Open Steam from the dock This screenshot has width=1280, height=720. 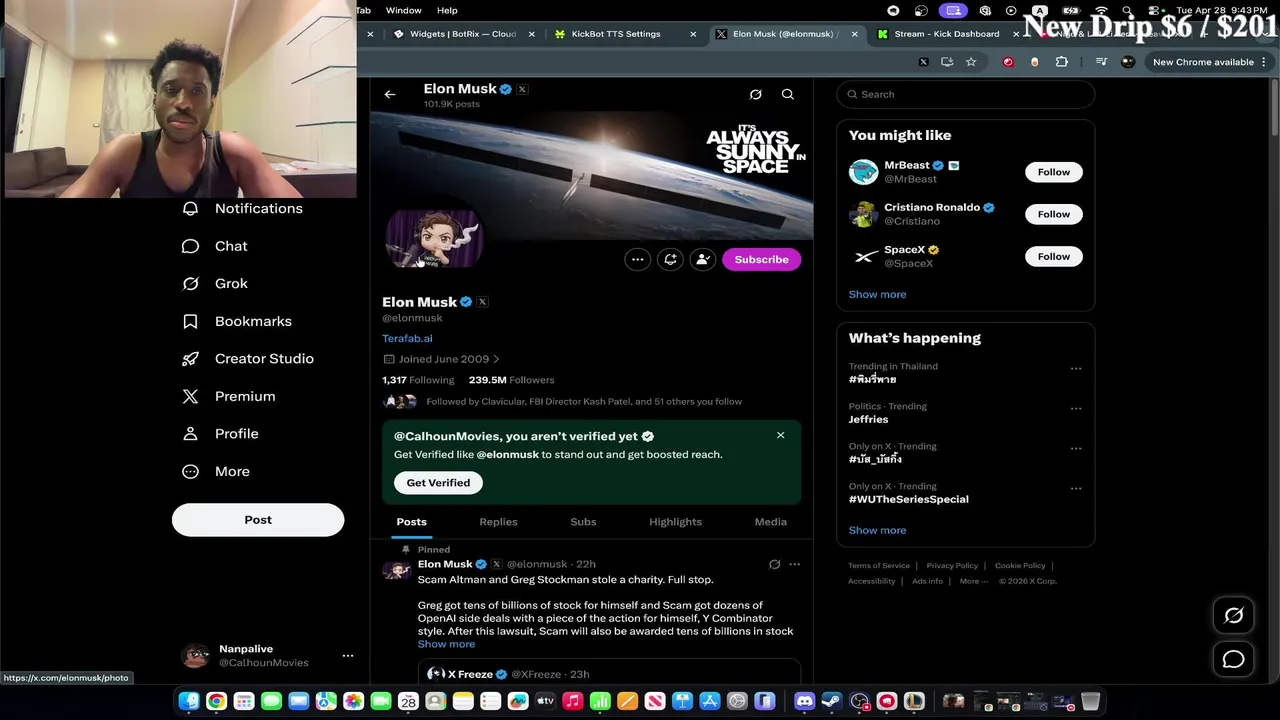tap(832, 702)
